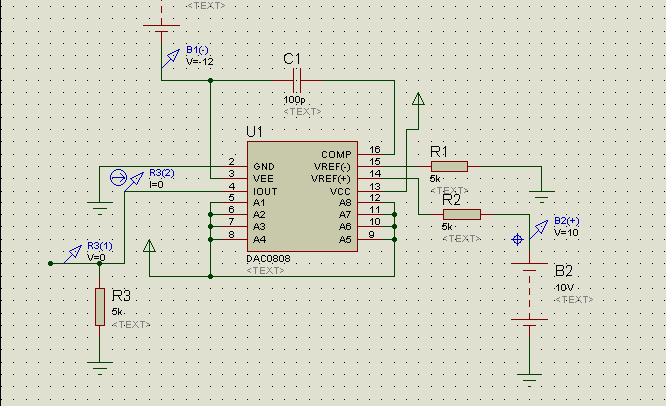Select resistor R3 symbol

tap(100, 307)
